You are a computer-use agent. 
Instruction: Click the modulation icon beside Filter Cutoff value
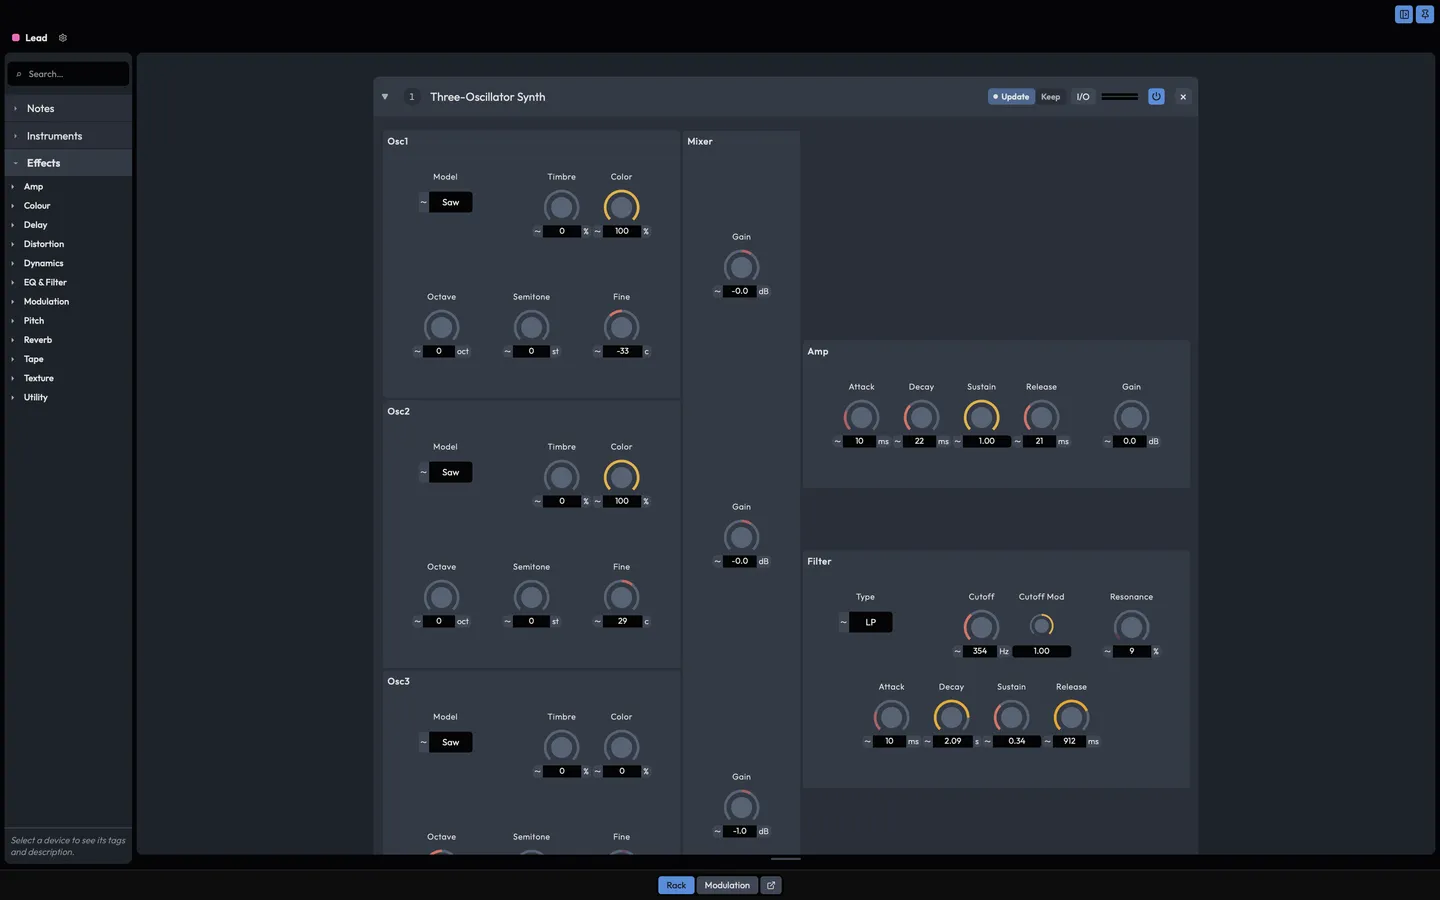[x=957, y=651]
